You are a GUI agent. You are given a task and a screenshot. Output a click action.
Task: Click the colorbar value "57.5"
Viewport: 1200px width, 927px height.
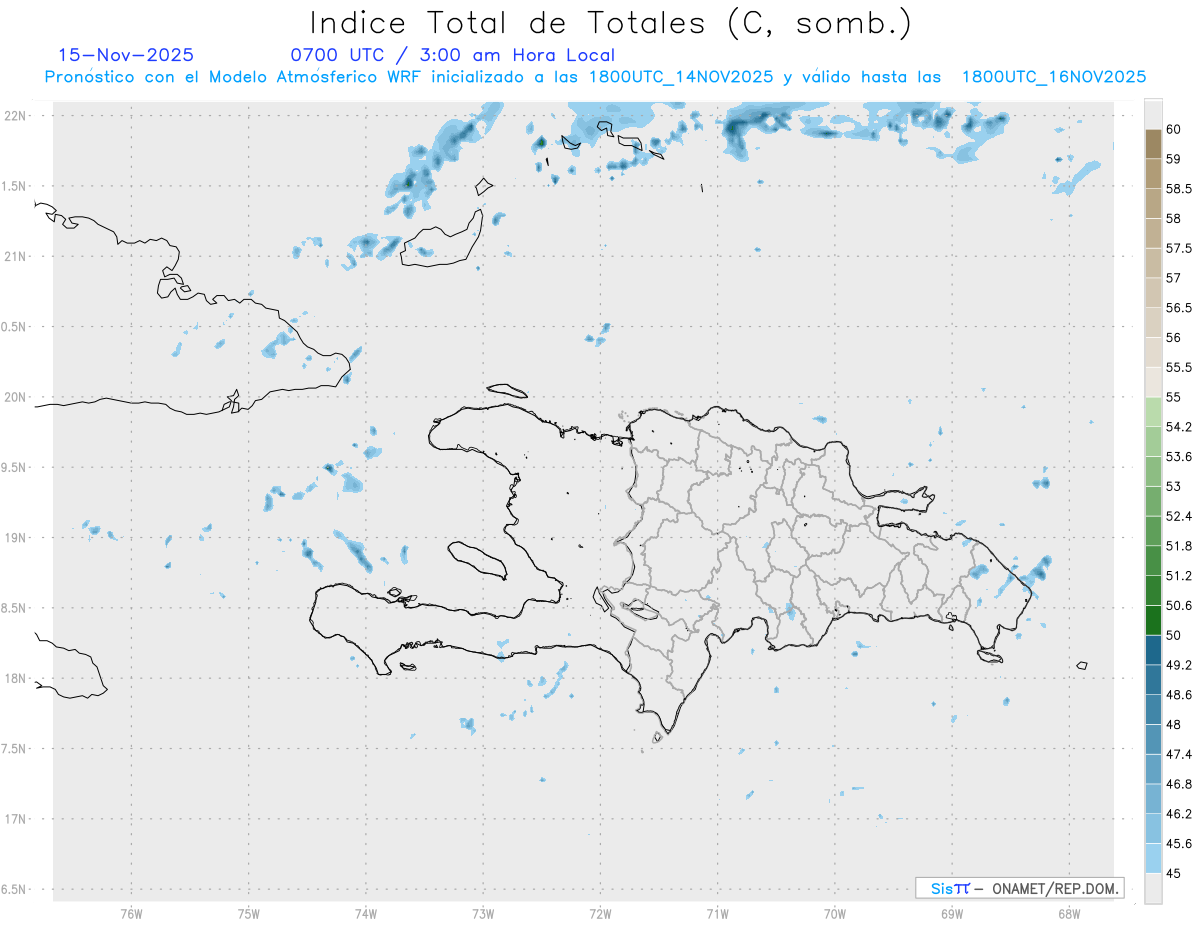point(1180,248)
